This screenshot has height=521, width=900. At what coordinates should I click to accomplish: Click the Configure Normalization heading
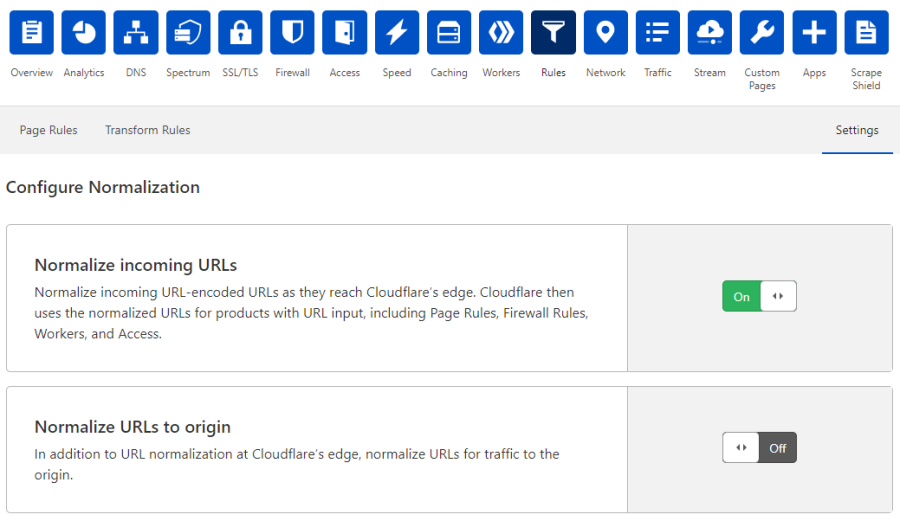click(x=103, y=187)
